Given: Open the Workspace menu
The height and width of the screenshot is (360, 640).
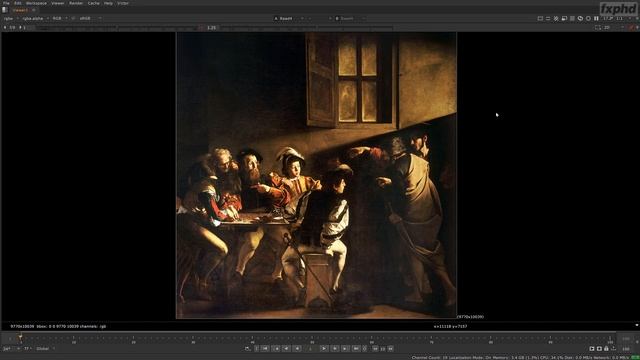Looking at the screenshot, I should point(36,3).
